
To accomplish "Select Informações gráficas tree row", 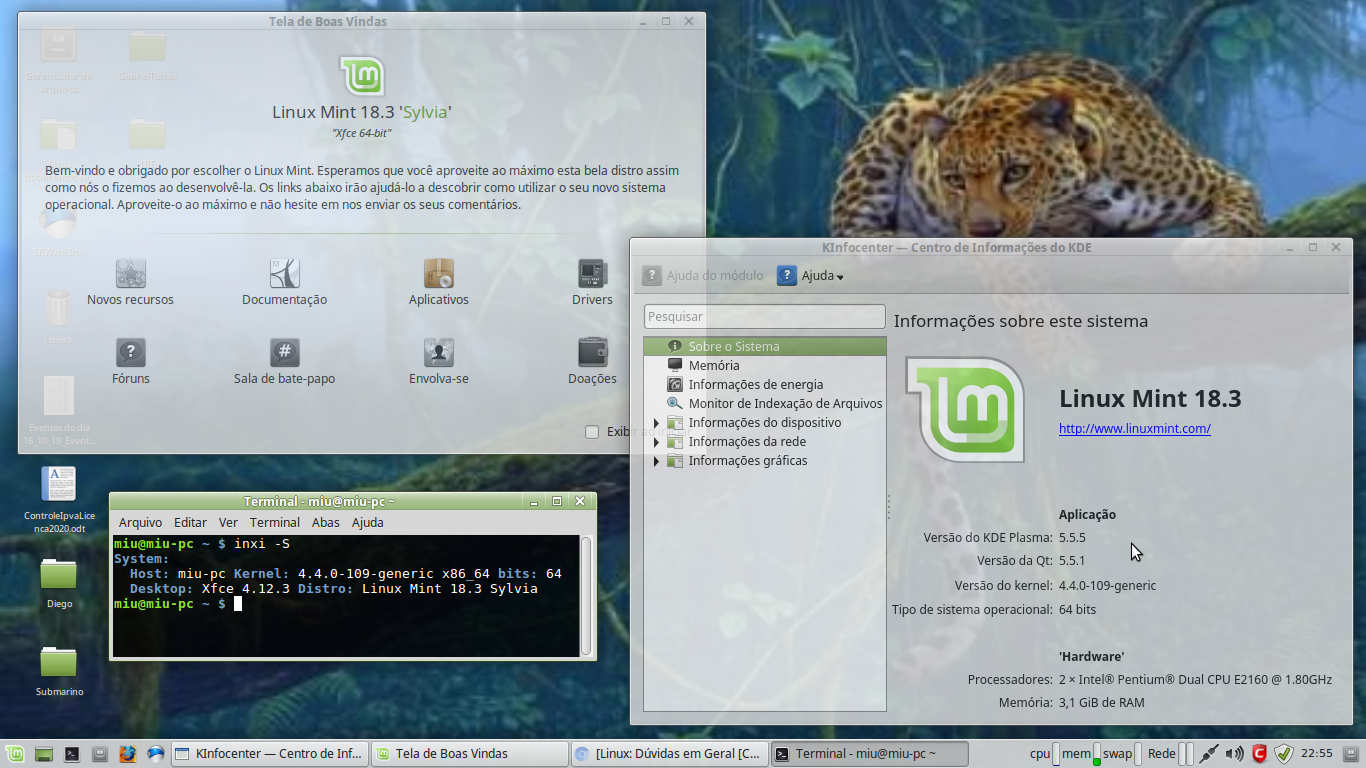I will click(765, 460).
